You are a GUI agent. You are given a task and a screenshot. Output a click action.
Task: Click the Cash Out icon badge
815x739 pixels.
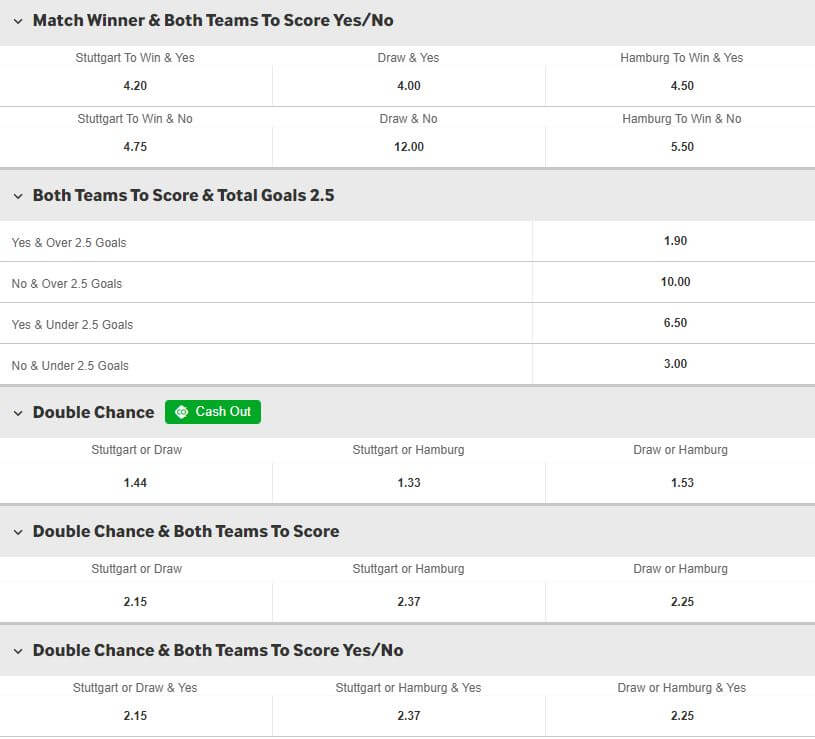point(213,412)
